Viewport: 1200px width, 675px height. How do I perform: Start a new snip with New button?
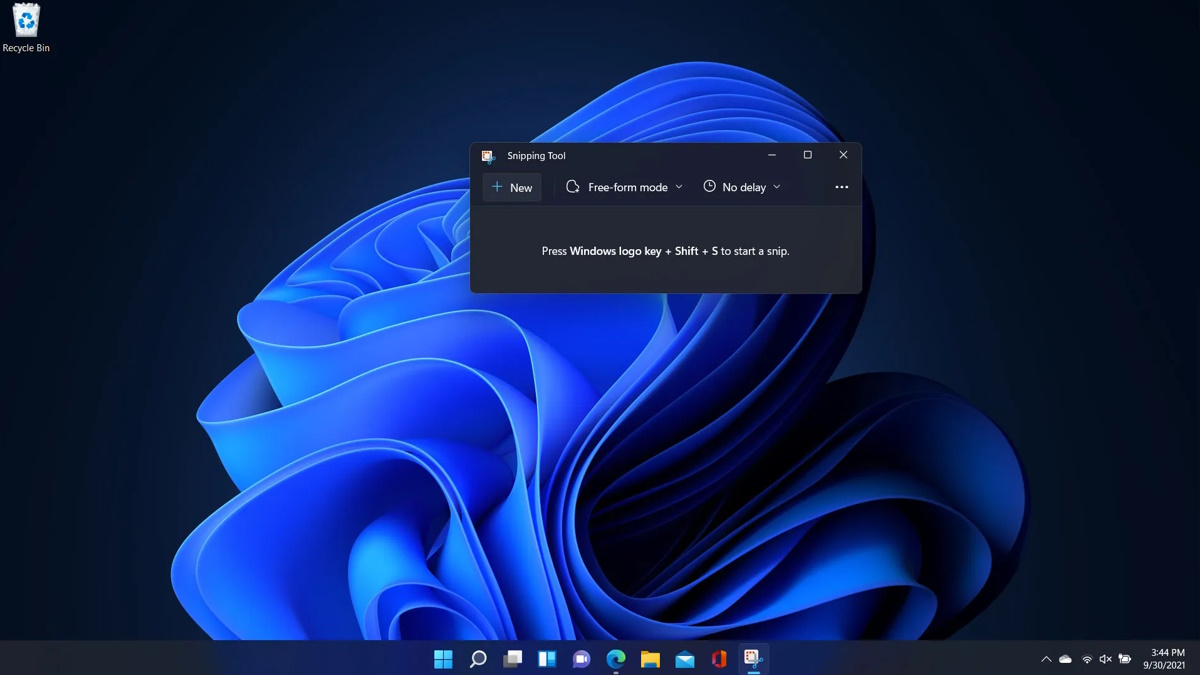[x=512, y=187]
